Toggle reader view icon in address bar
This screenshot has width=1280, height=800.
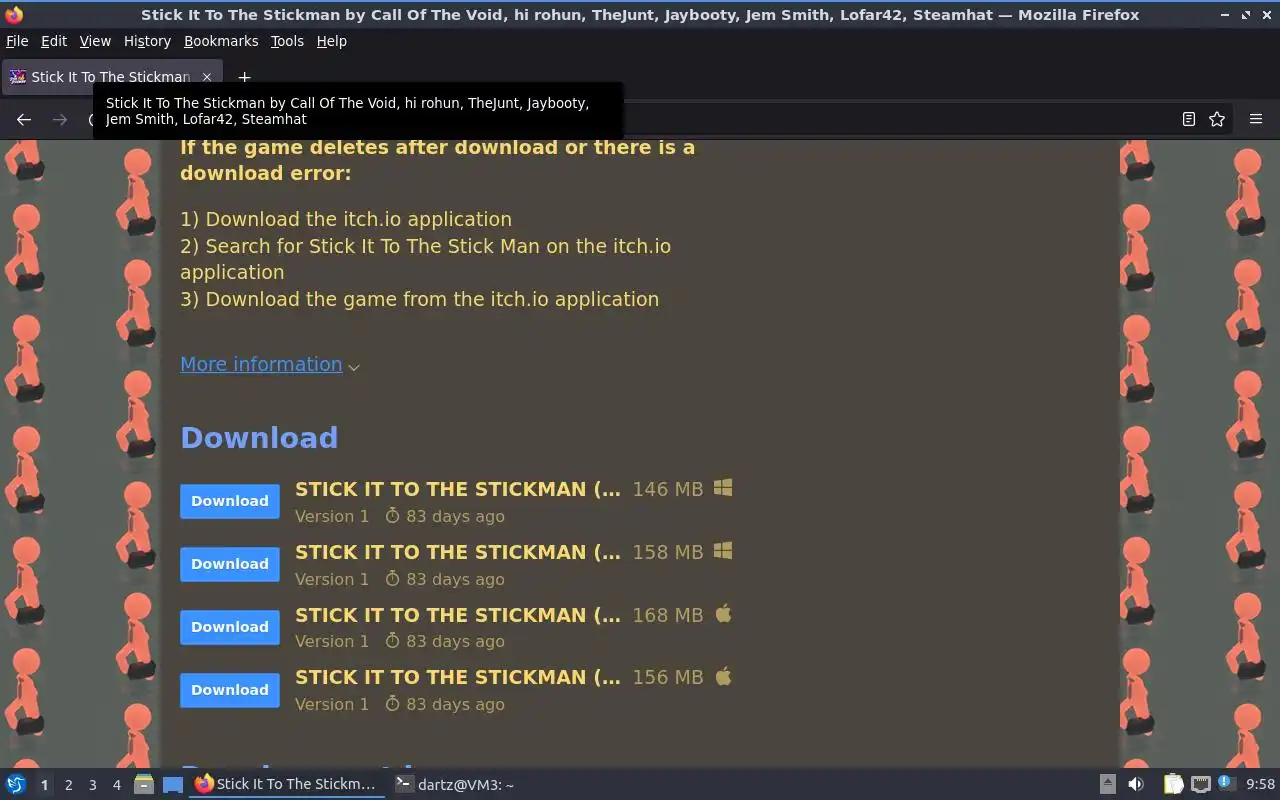pyautogui.click(x=1188, y=119)
